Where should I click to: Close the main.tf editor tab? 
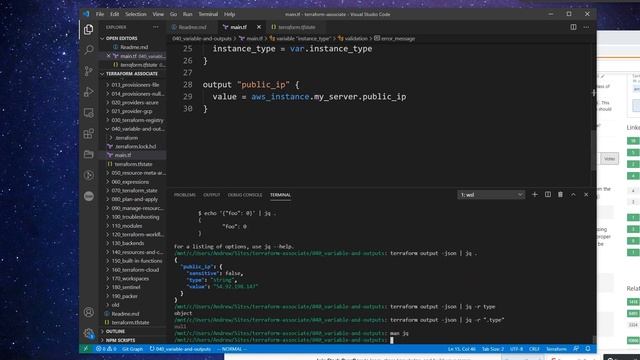[x=259, y=27]
